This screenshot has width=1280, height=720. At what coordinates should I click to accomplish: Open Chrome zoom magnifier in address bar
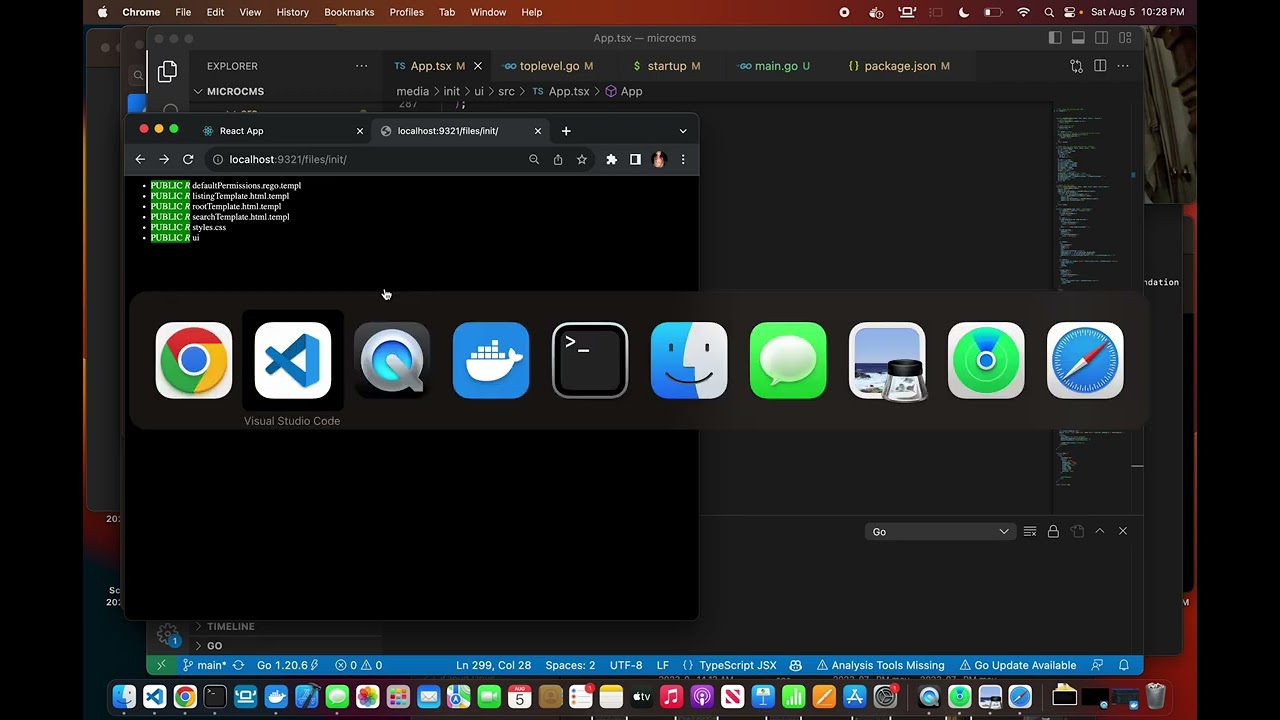point(534,159)
